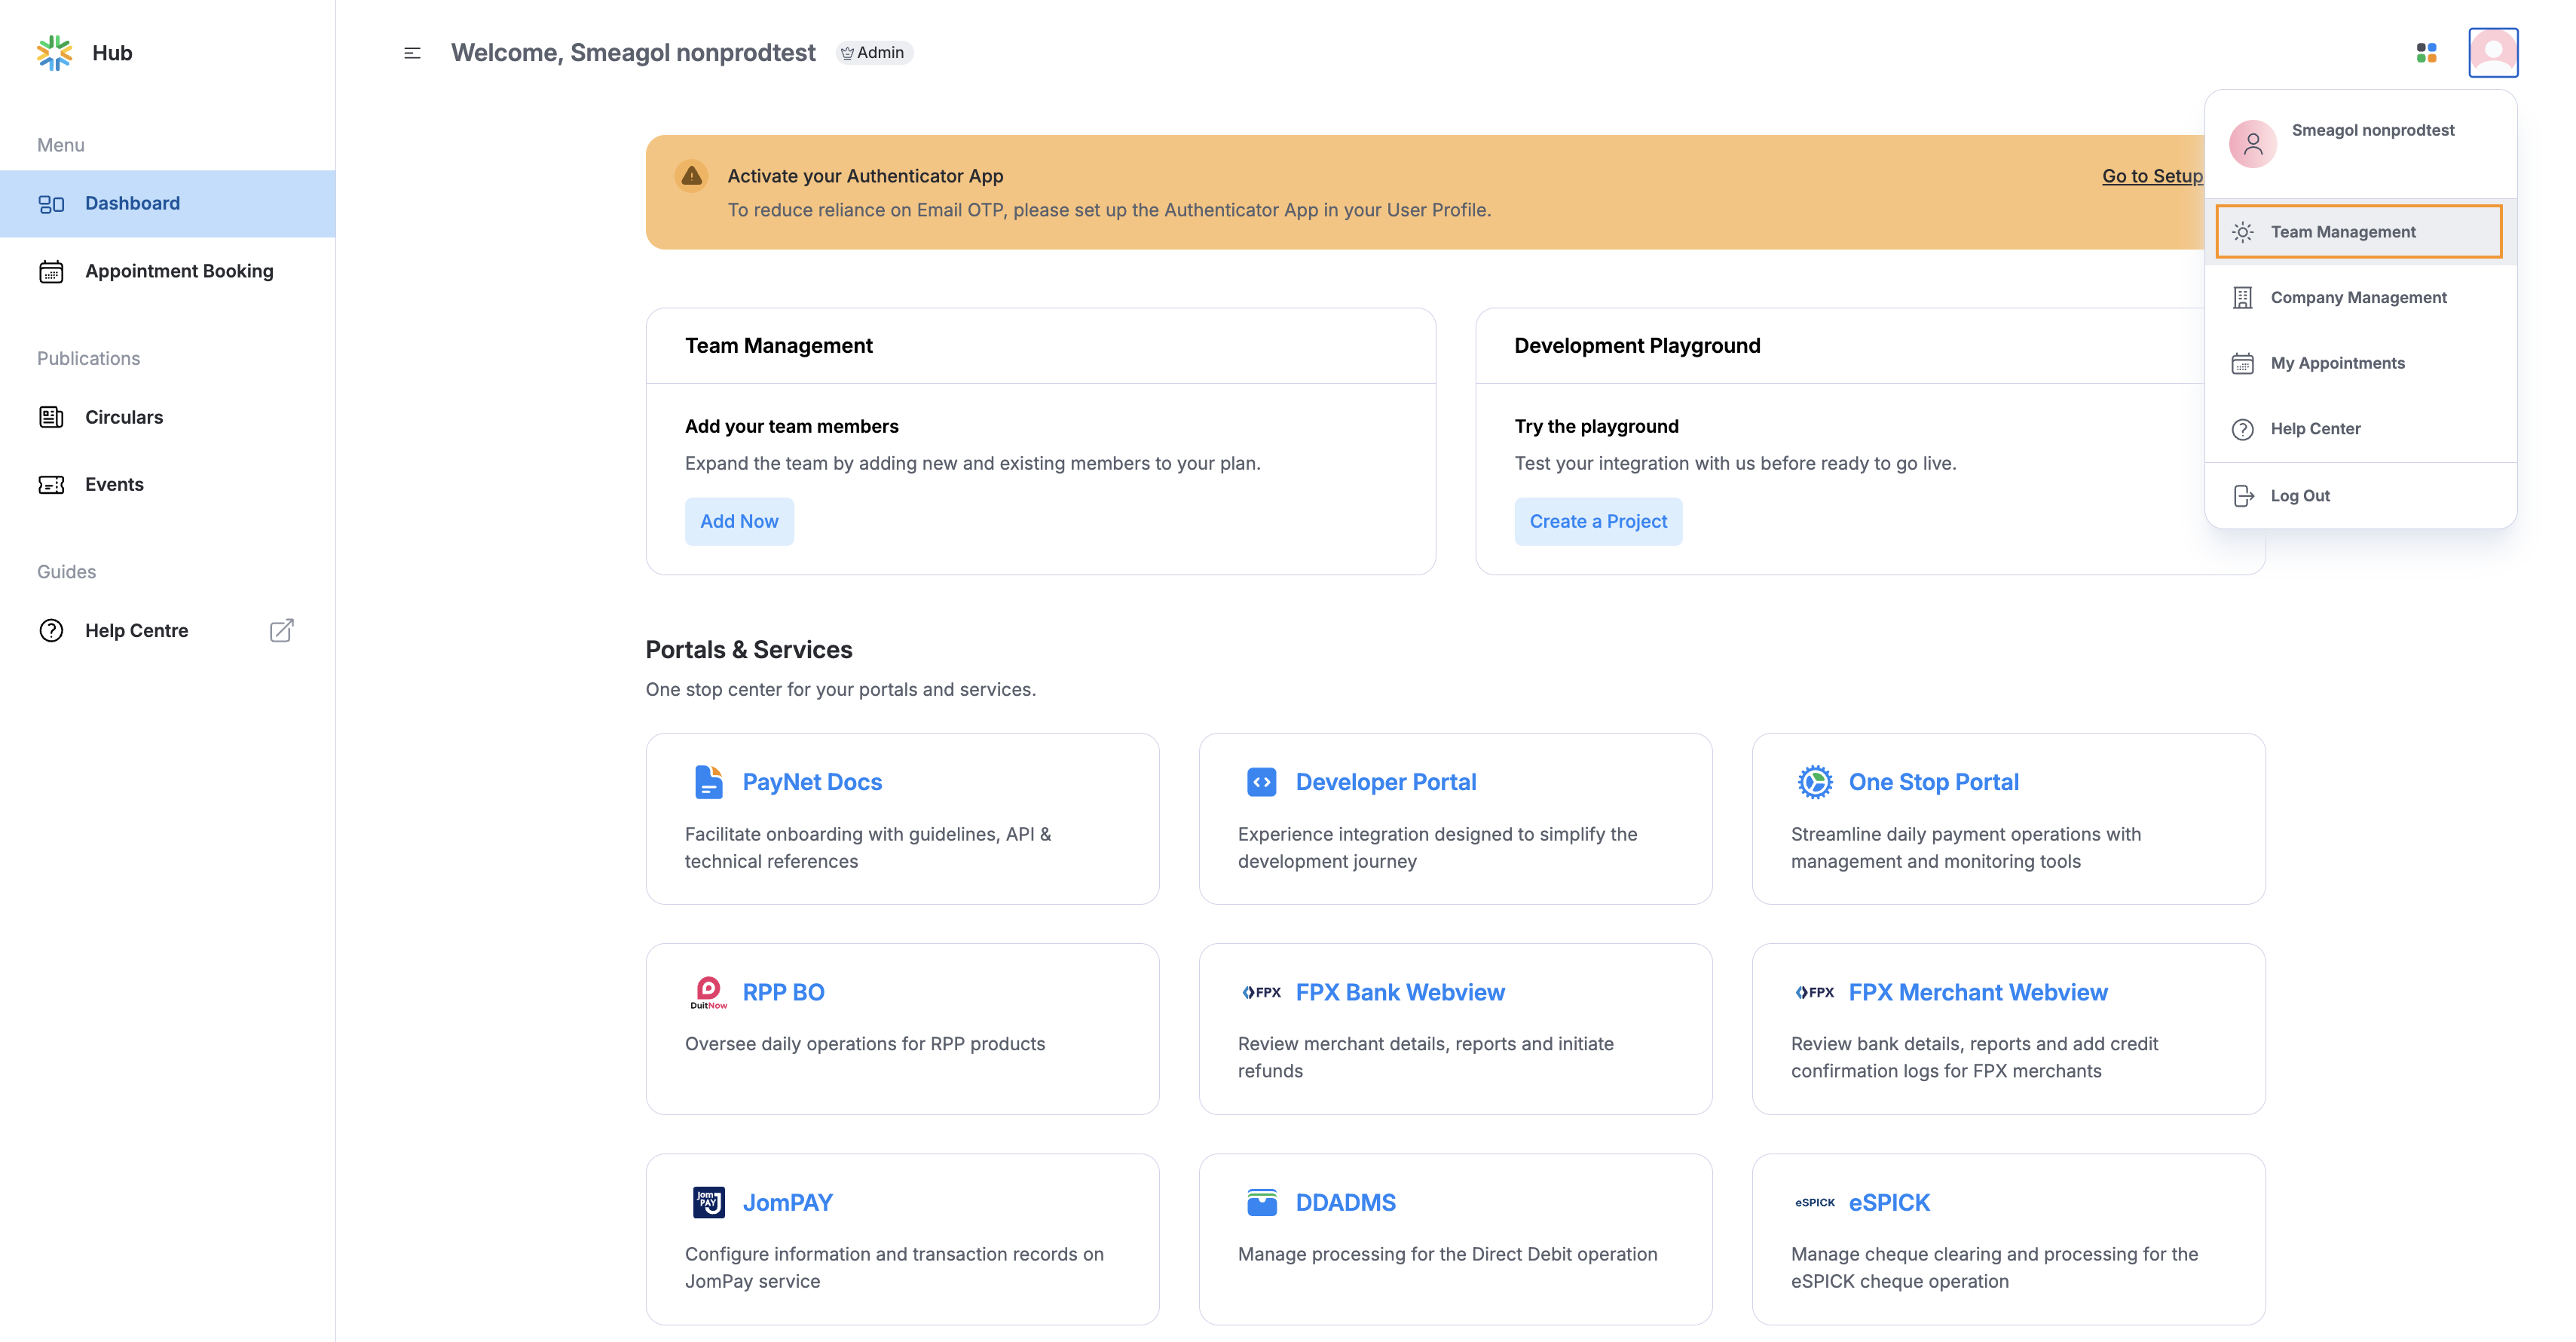Click the profile avatar in the header
Screen dimensions: 2576x1342
[x=2493, y=52]
